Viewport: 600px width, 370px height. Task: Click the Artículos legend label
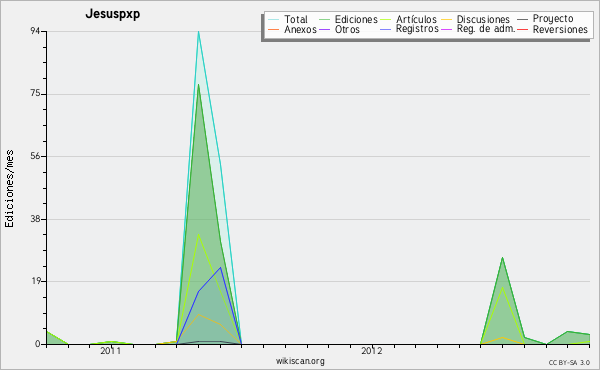coord(416,19)
